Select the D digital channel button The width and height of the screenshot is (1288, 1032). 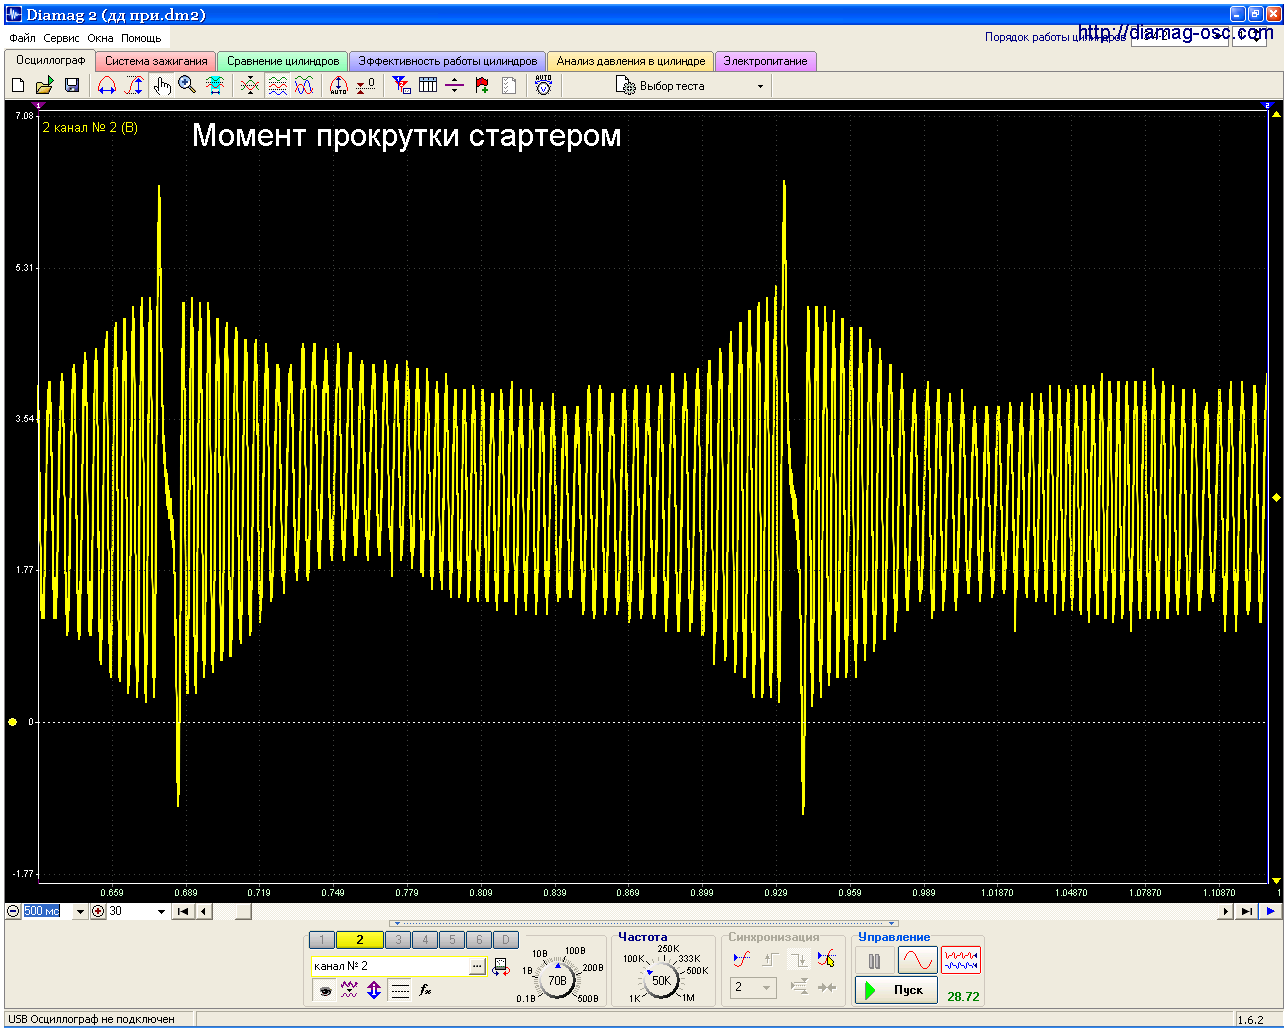pos(506,940)
